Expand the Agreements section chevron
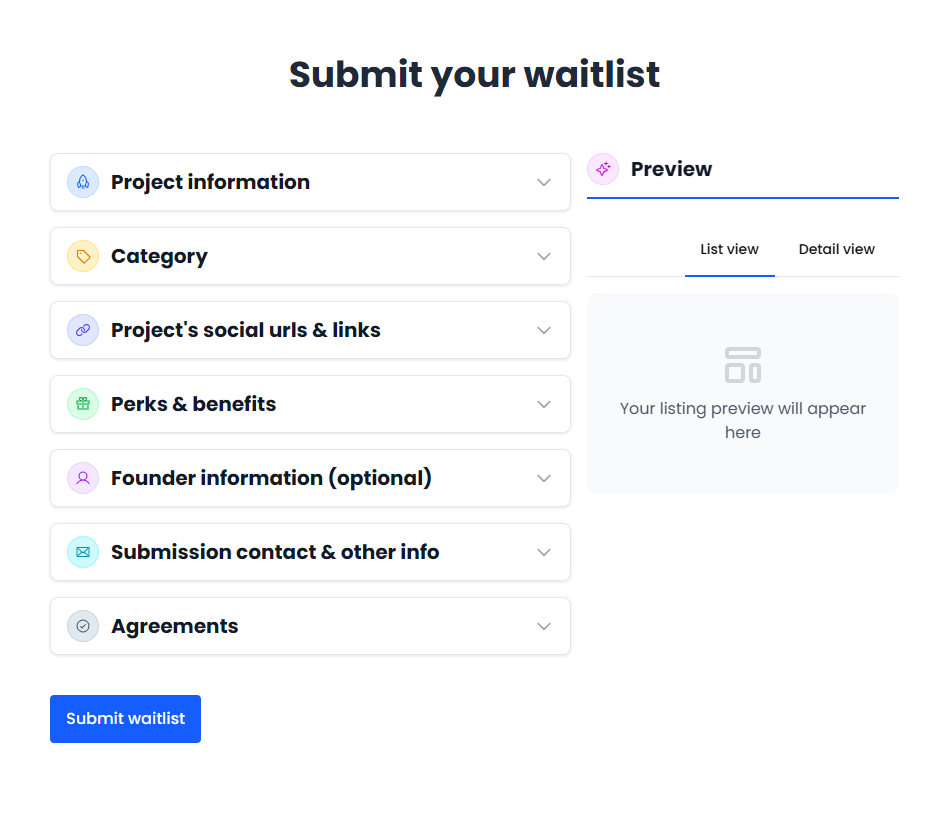The image size is (947, 830). pyautogui.click(x=544, y=626)
